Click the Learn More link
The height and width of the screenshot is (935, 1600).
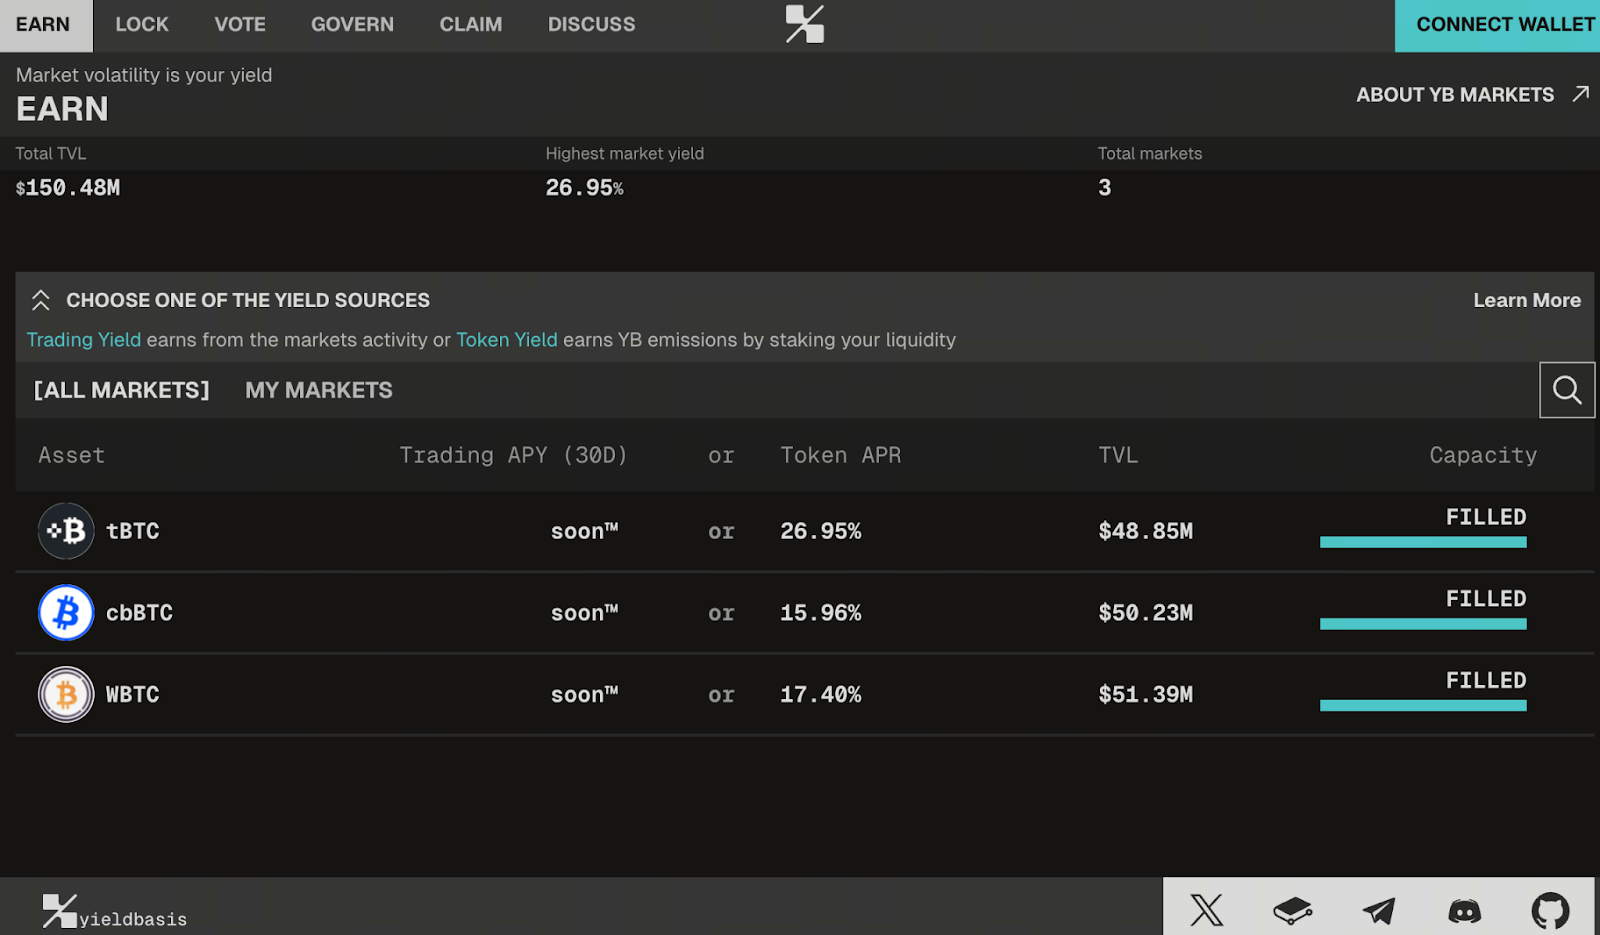(x=1526, y=300)
